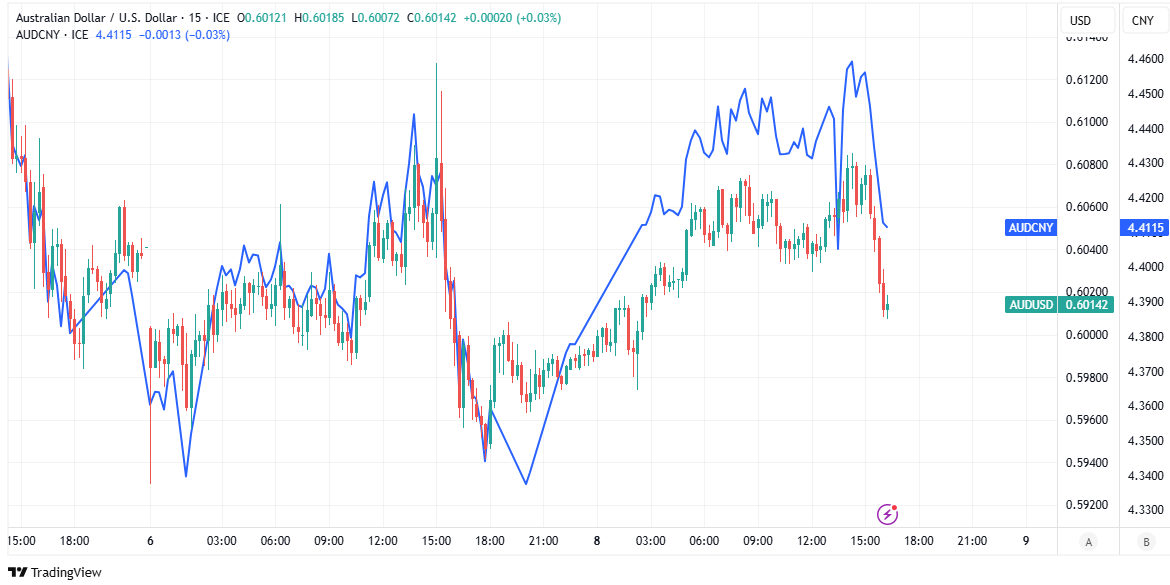Click the 0.60142 green price tag
Viewport: 1170px width, 585px height.
click(1088, 304)
